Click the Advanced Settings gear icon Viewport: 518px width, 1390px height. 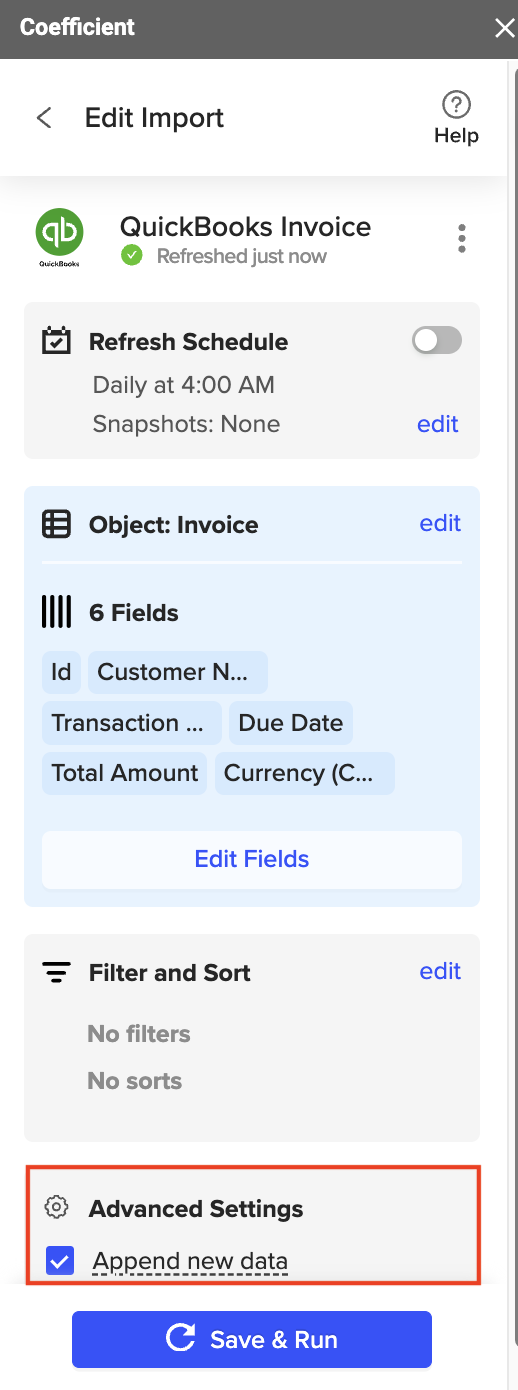coord(57,1208)
